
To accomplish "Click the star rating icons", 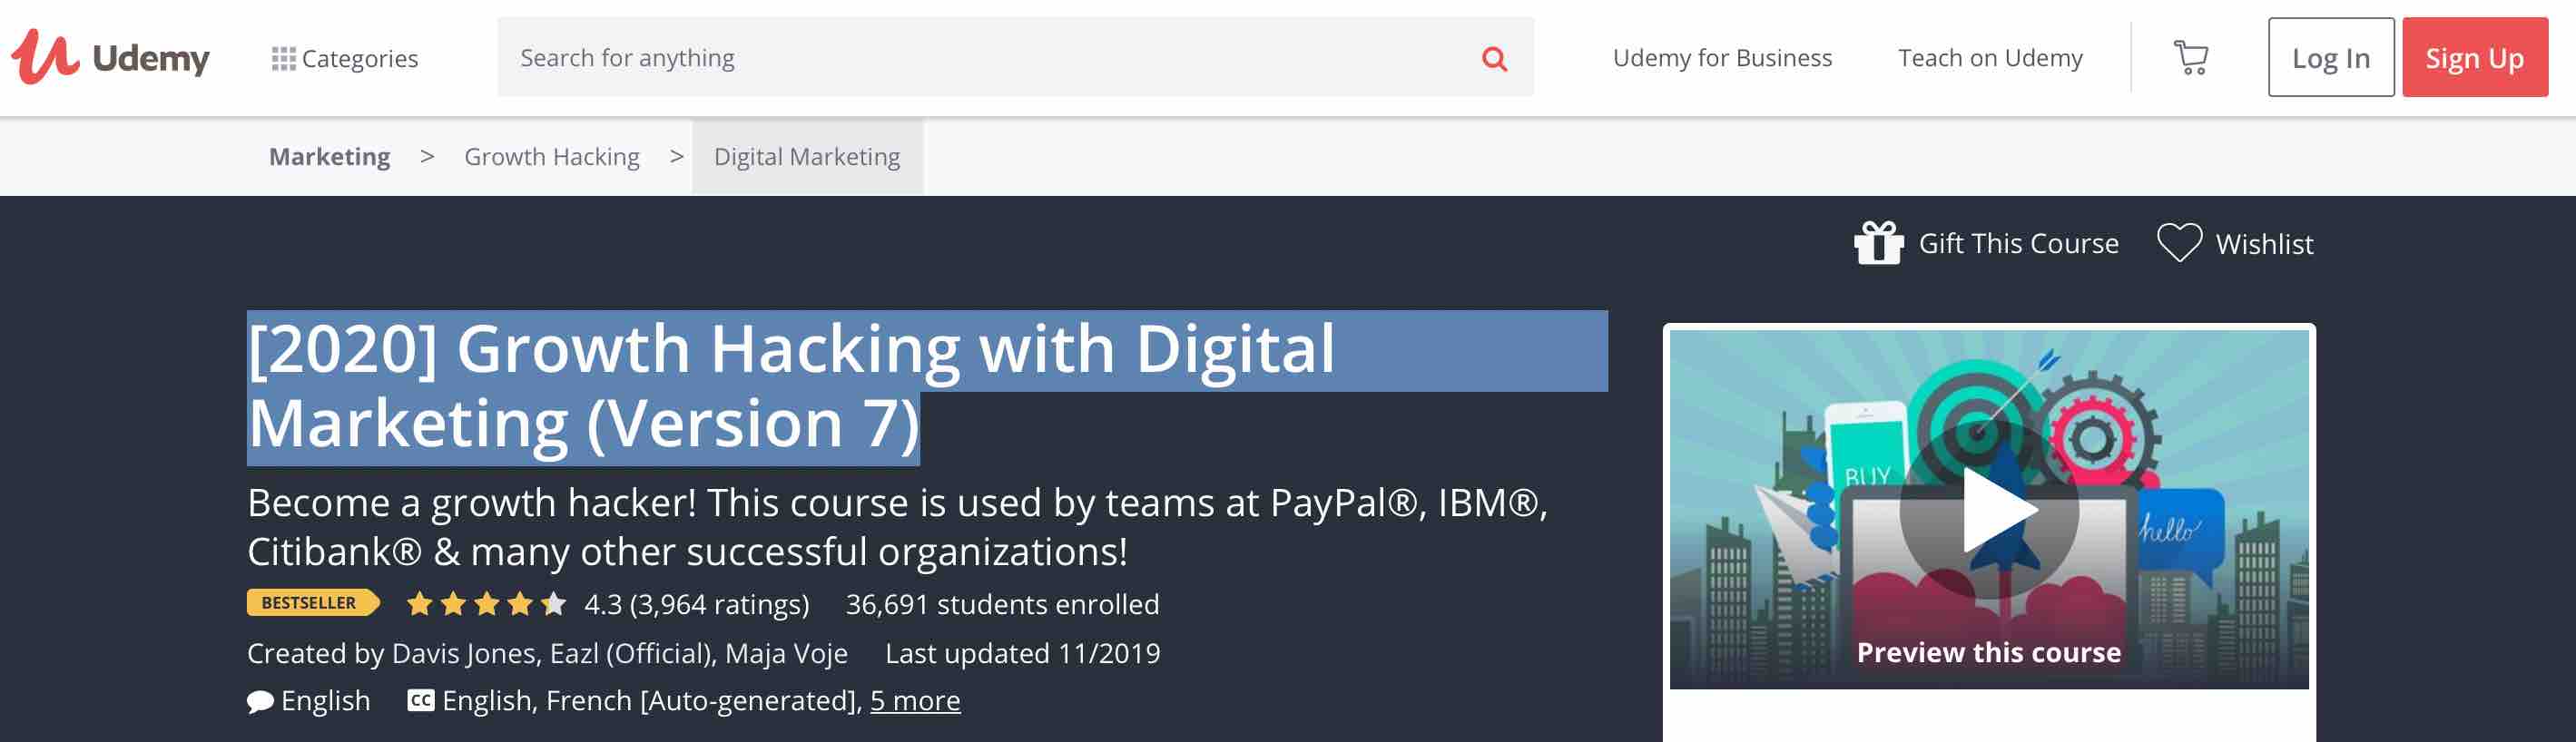I will pyautogui.click(x=486, y=604).
